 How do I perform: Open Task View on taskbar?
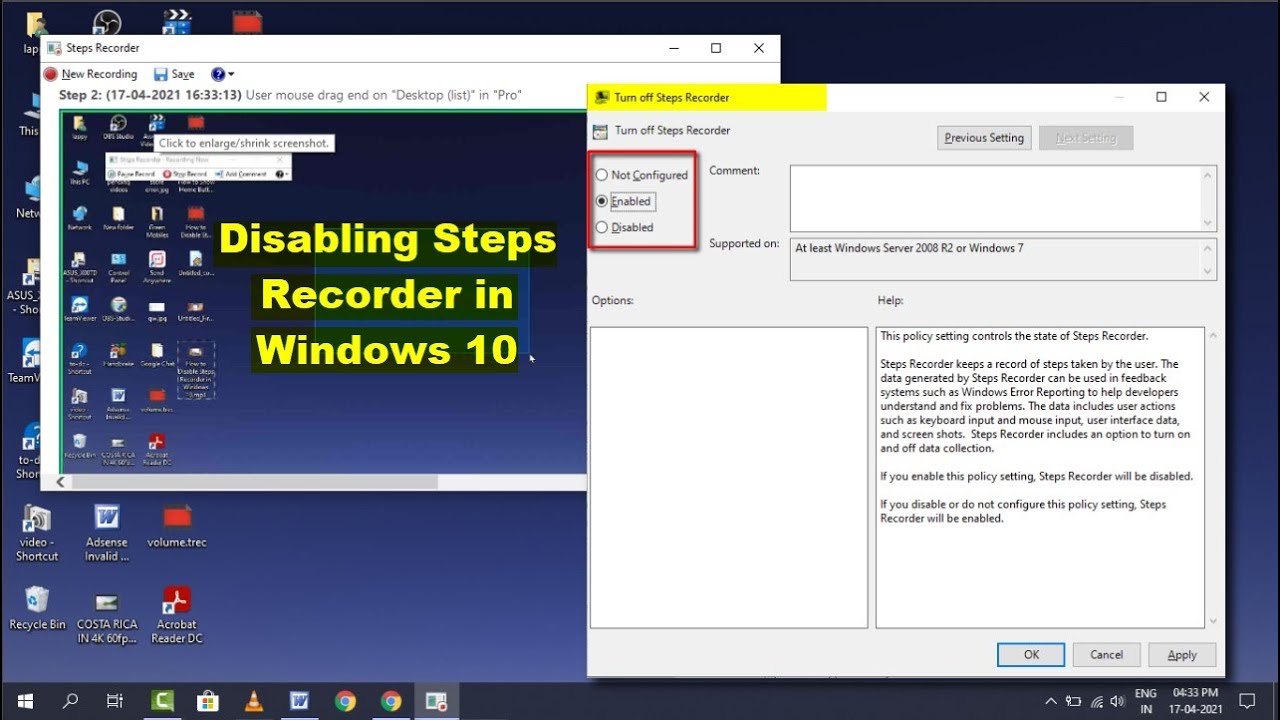pyautogui.click(x=115, y=701)
